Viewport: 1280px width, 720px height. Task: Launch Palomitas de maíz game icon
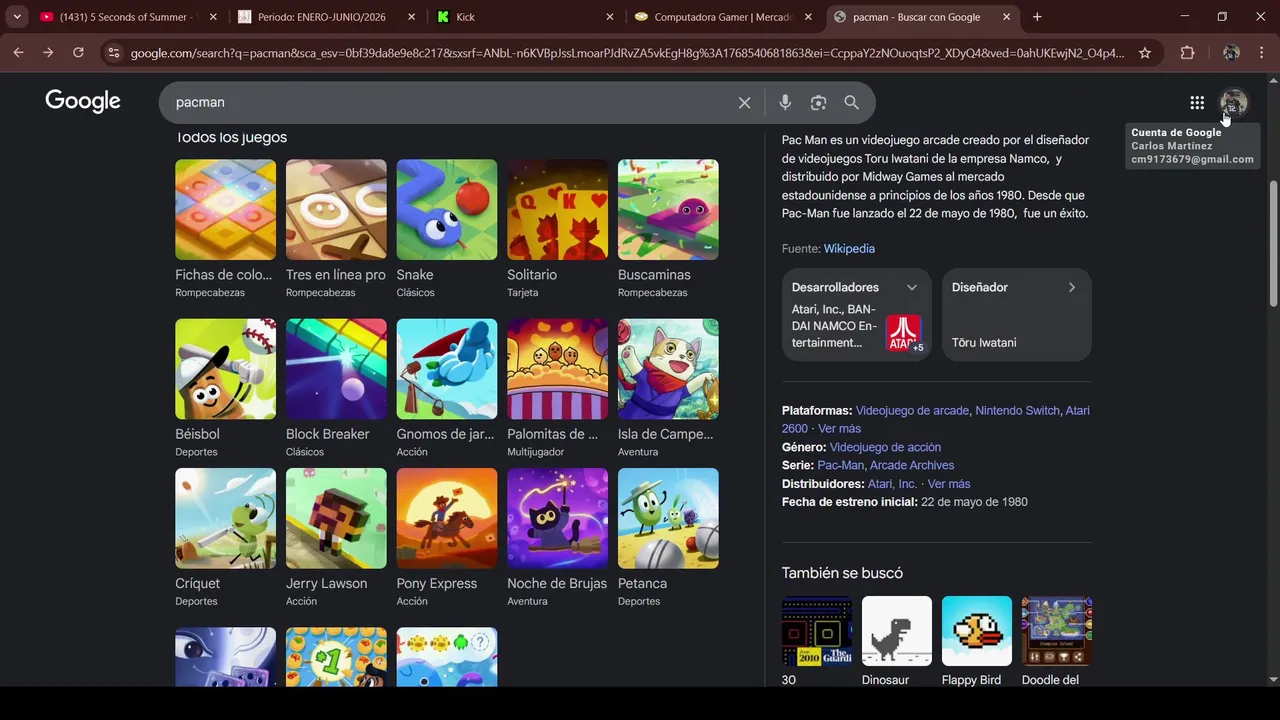[x=557, y=369]
